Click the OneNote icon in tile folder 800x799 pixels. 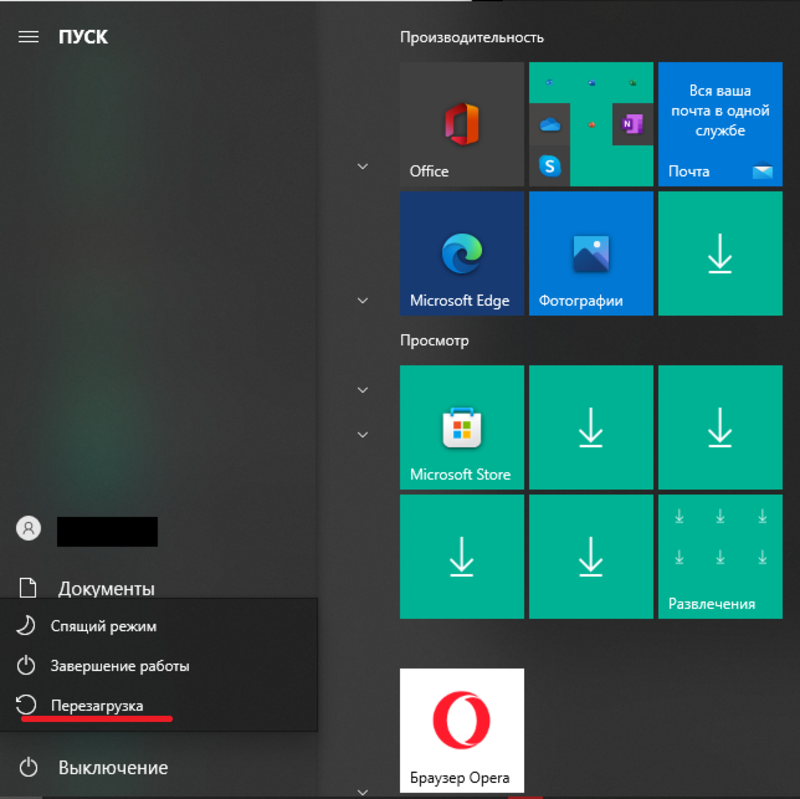[631, 124]
